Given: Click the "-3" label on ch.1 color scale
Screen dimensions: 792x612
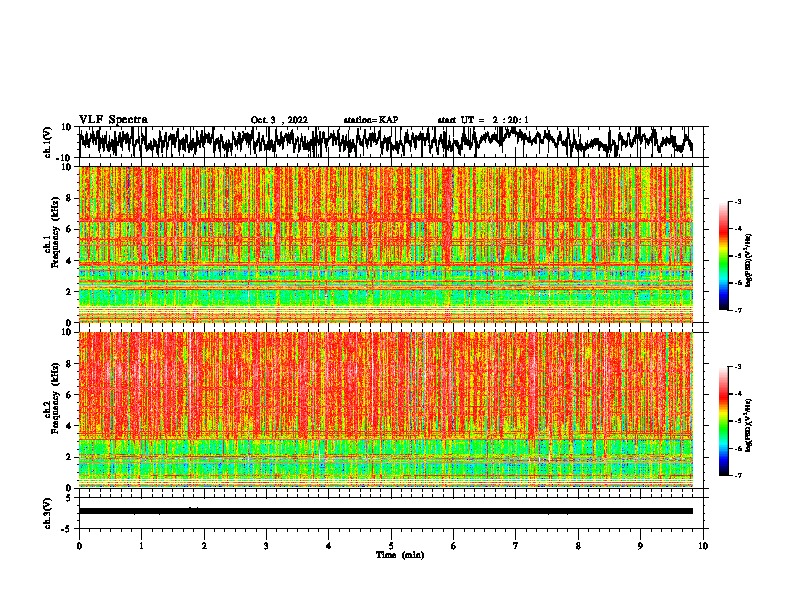Looking at the screenshot, I should (738, 202).
